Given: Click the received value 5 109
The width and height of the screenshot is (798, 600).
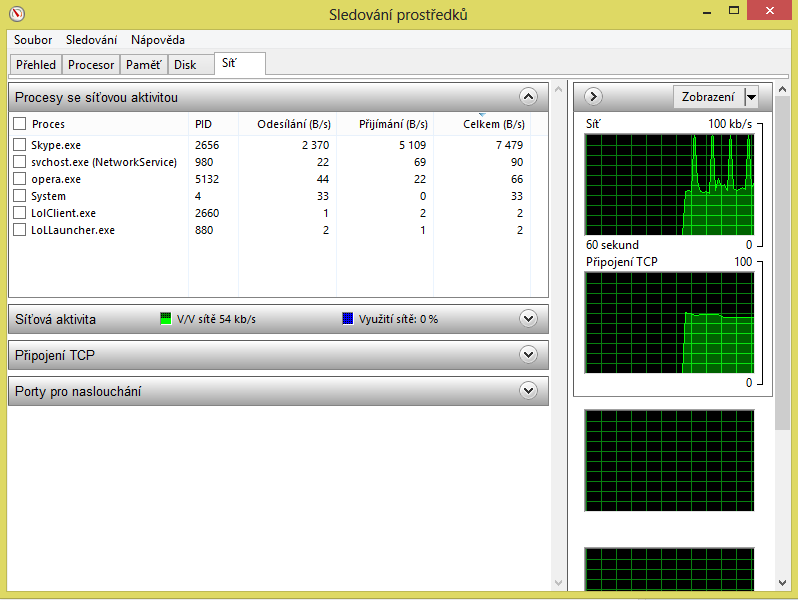Looking at the screenshot, I should point(412,145).
